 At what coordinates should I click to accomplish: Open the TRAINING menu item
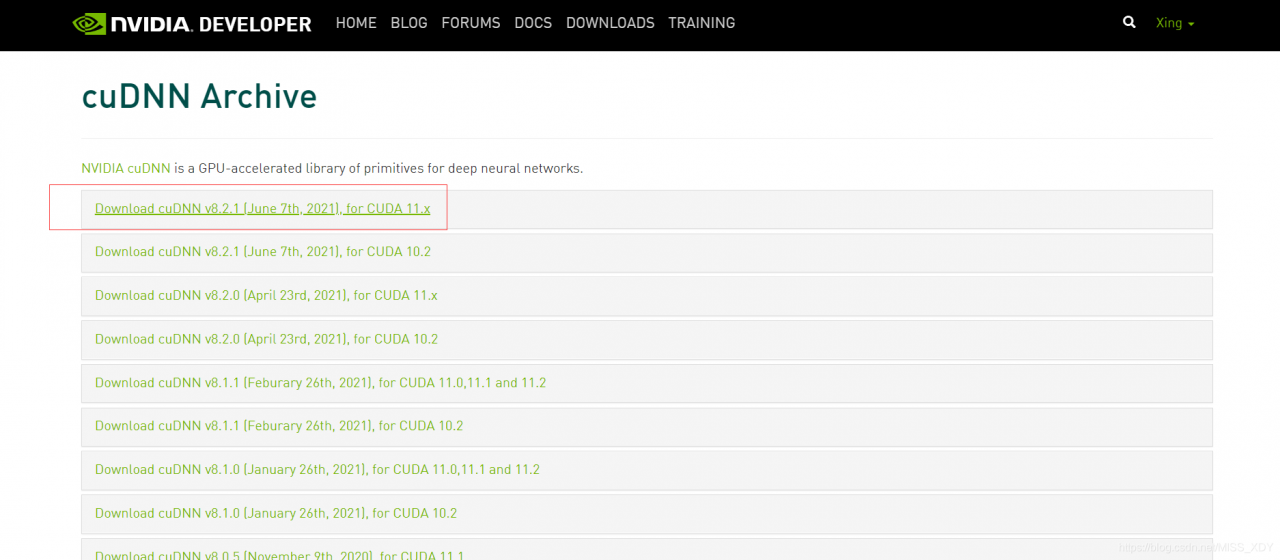pos(701,23)
